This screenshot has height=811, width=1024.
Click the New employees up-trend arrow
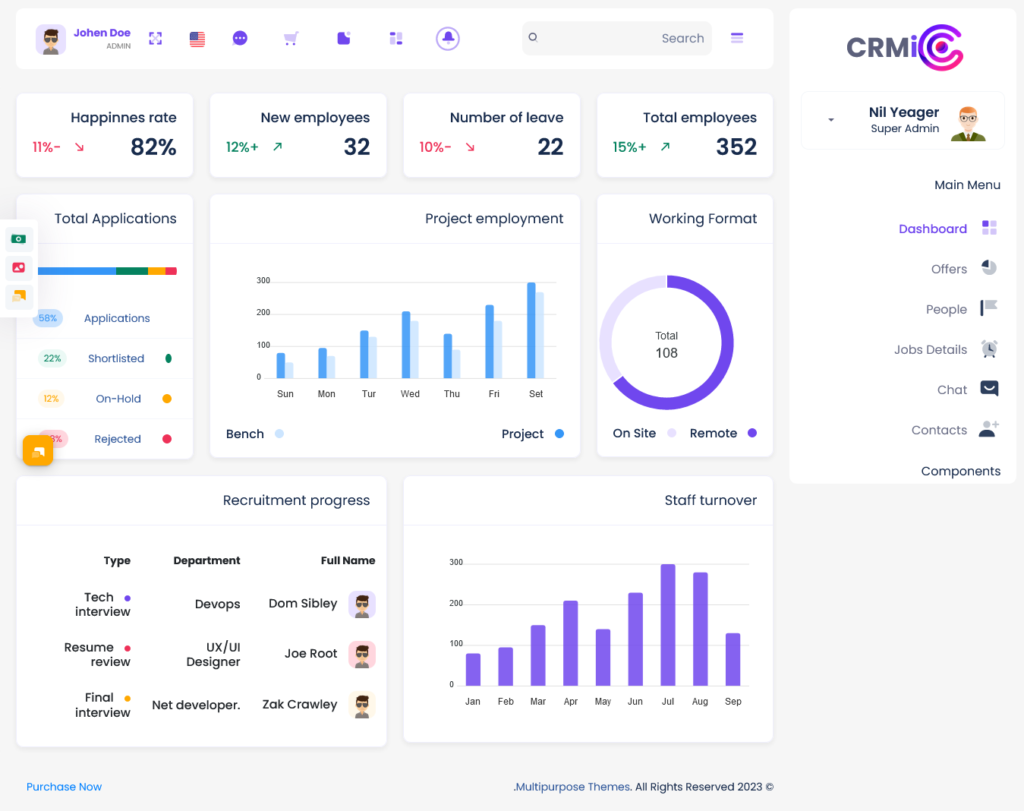[278, 147]
